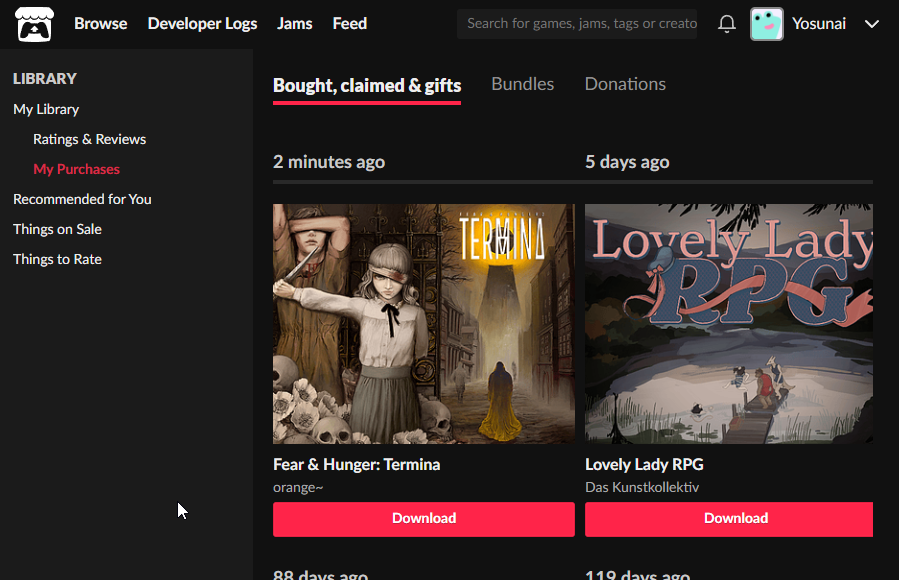Switch to Bought, claimed & gifts tab
The height and width of the screenshot is (580, 899).
367,86
